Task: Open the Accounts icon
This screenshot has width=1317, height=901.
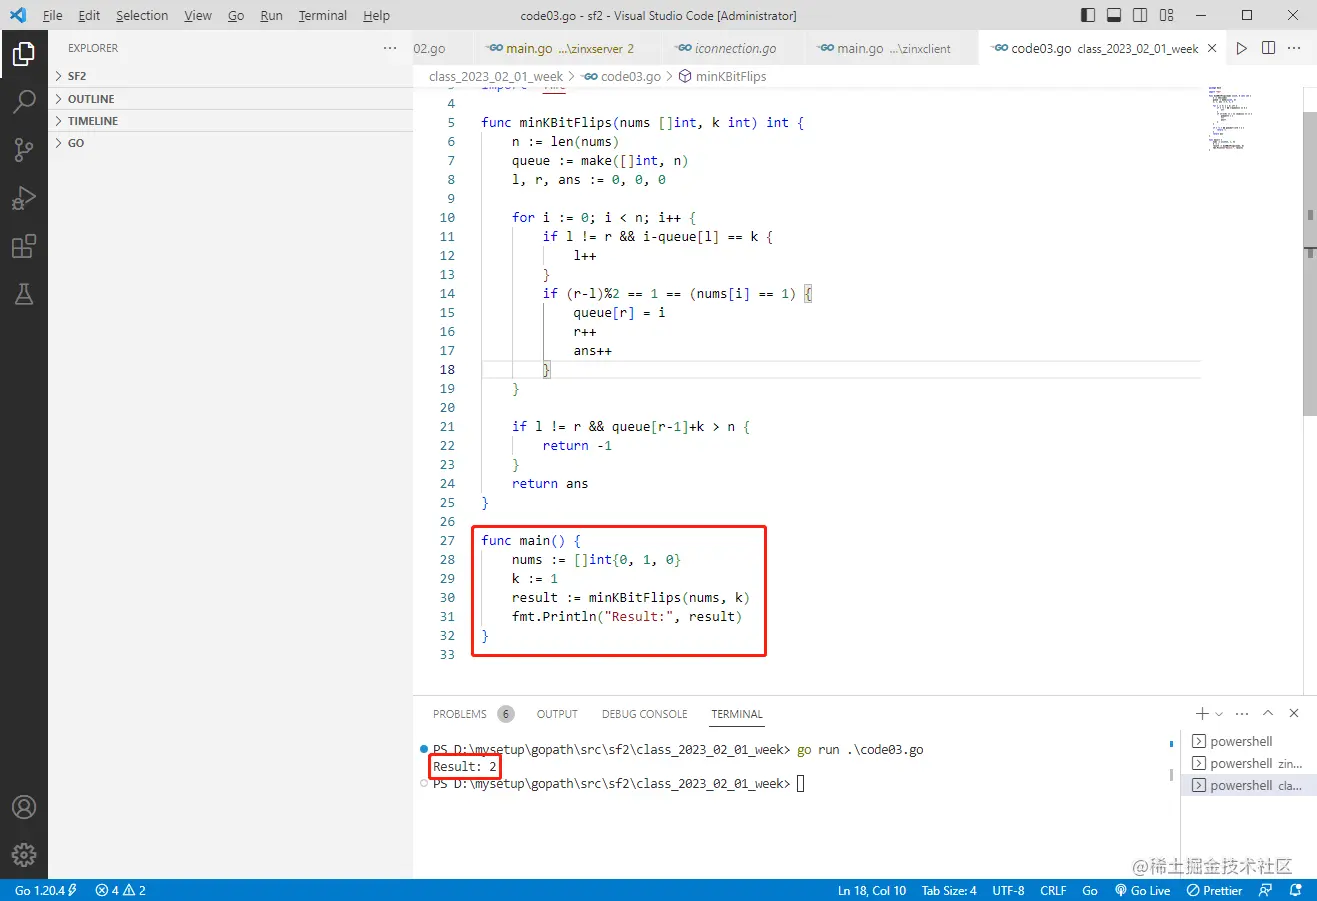Action: tap(24, 807)
